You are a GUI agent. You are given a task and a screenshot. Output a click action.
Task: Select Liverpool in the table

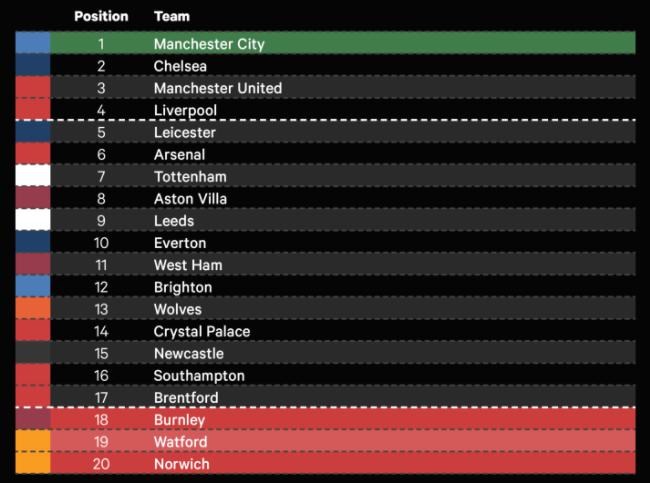(185, 110)
